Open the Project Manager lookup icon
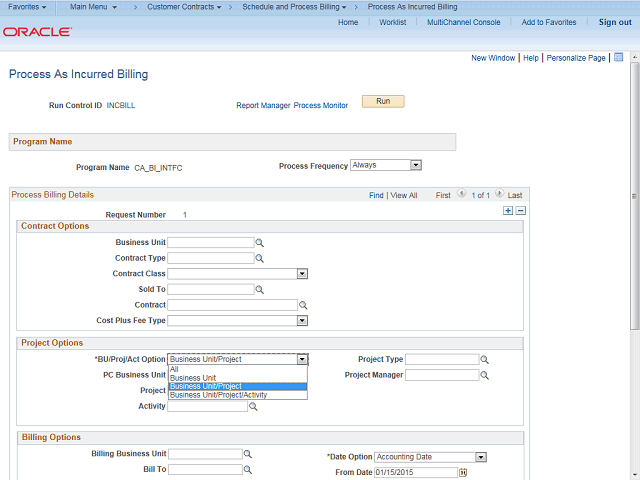 (x=485, y=376)
